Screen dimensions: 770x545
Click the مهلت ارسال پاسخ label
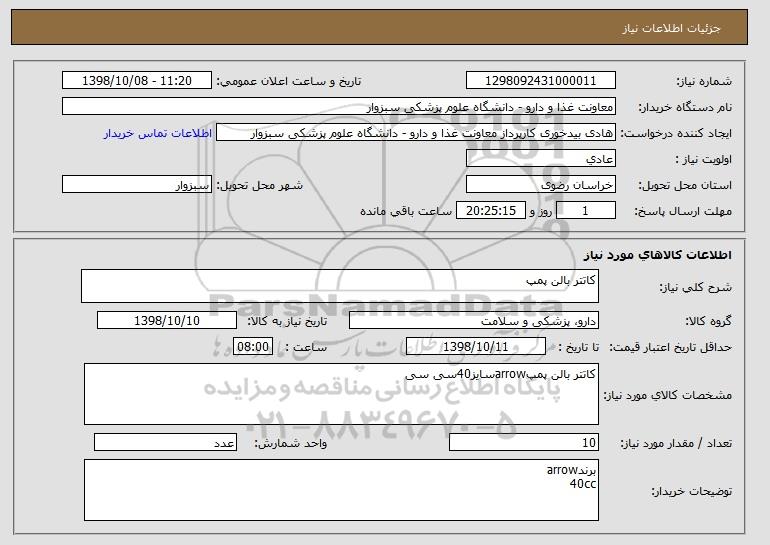[x=683, y=211]
